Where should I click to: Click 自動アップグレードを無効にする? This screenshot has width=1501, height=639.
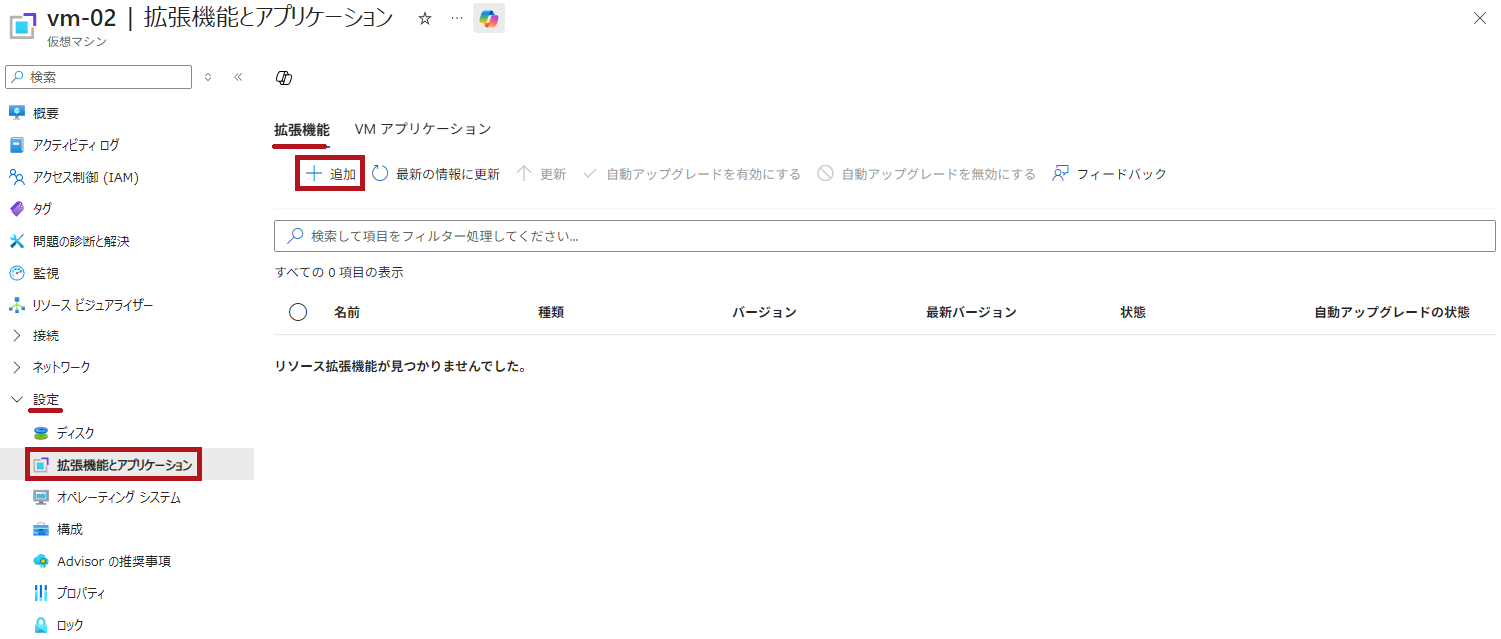pyautogui.click(x=926, y=174)
